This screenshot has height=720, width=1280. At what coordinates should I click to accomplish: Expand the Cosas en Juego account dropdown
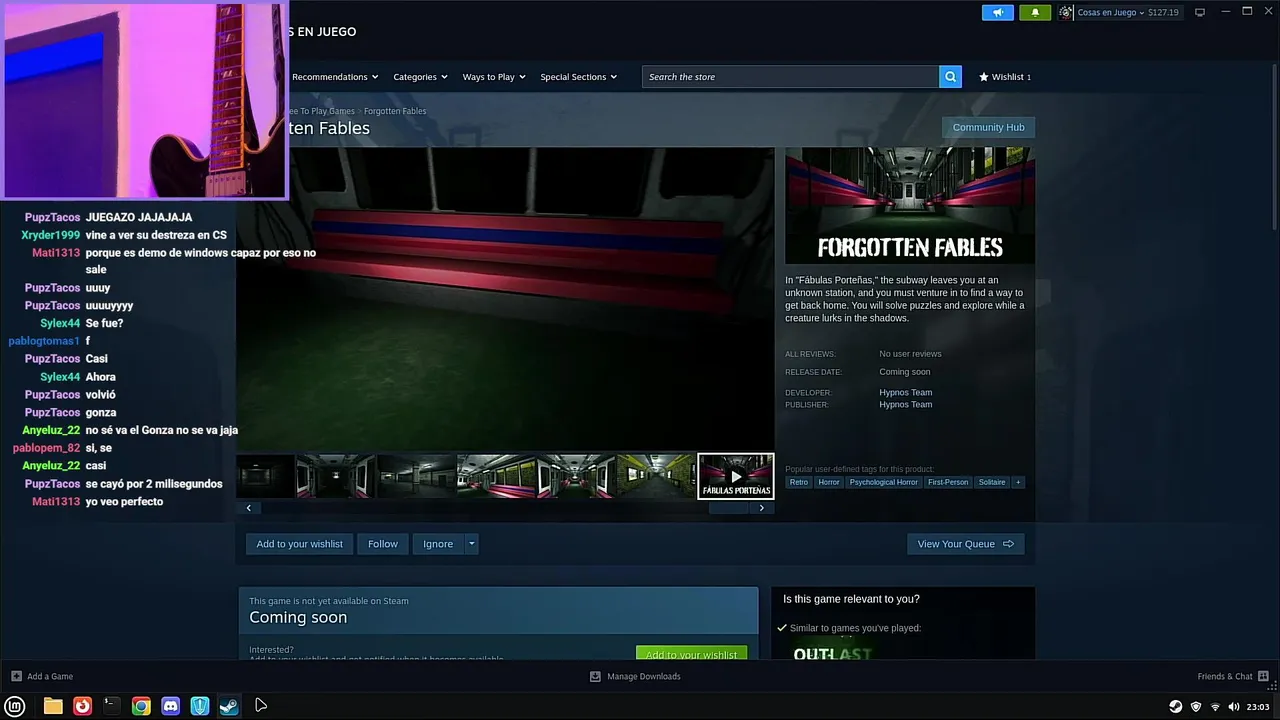coord(1111,13)
